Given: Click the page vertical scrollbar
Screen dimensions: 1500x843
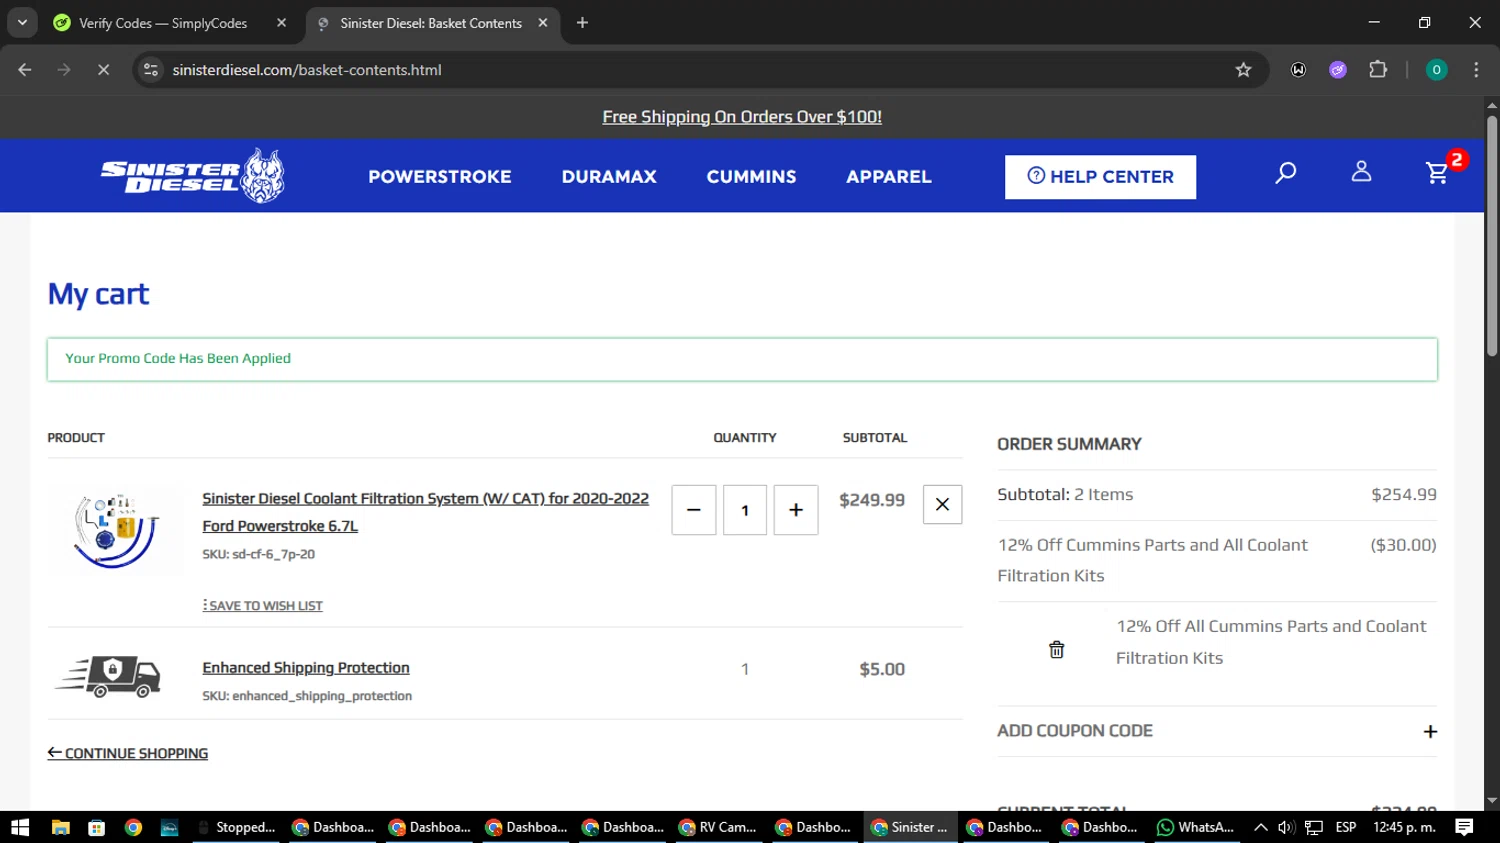Looking at the screenshot, I should pos(1492,236).
